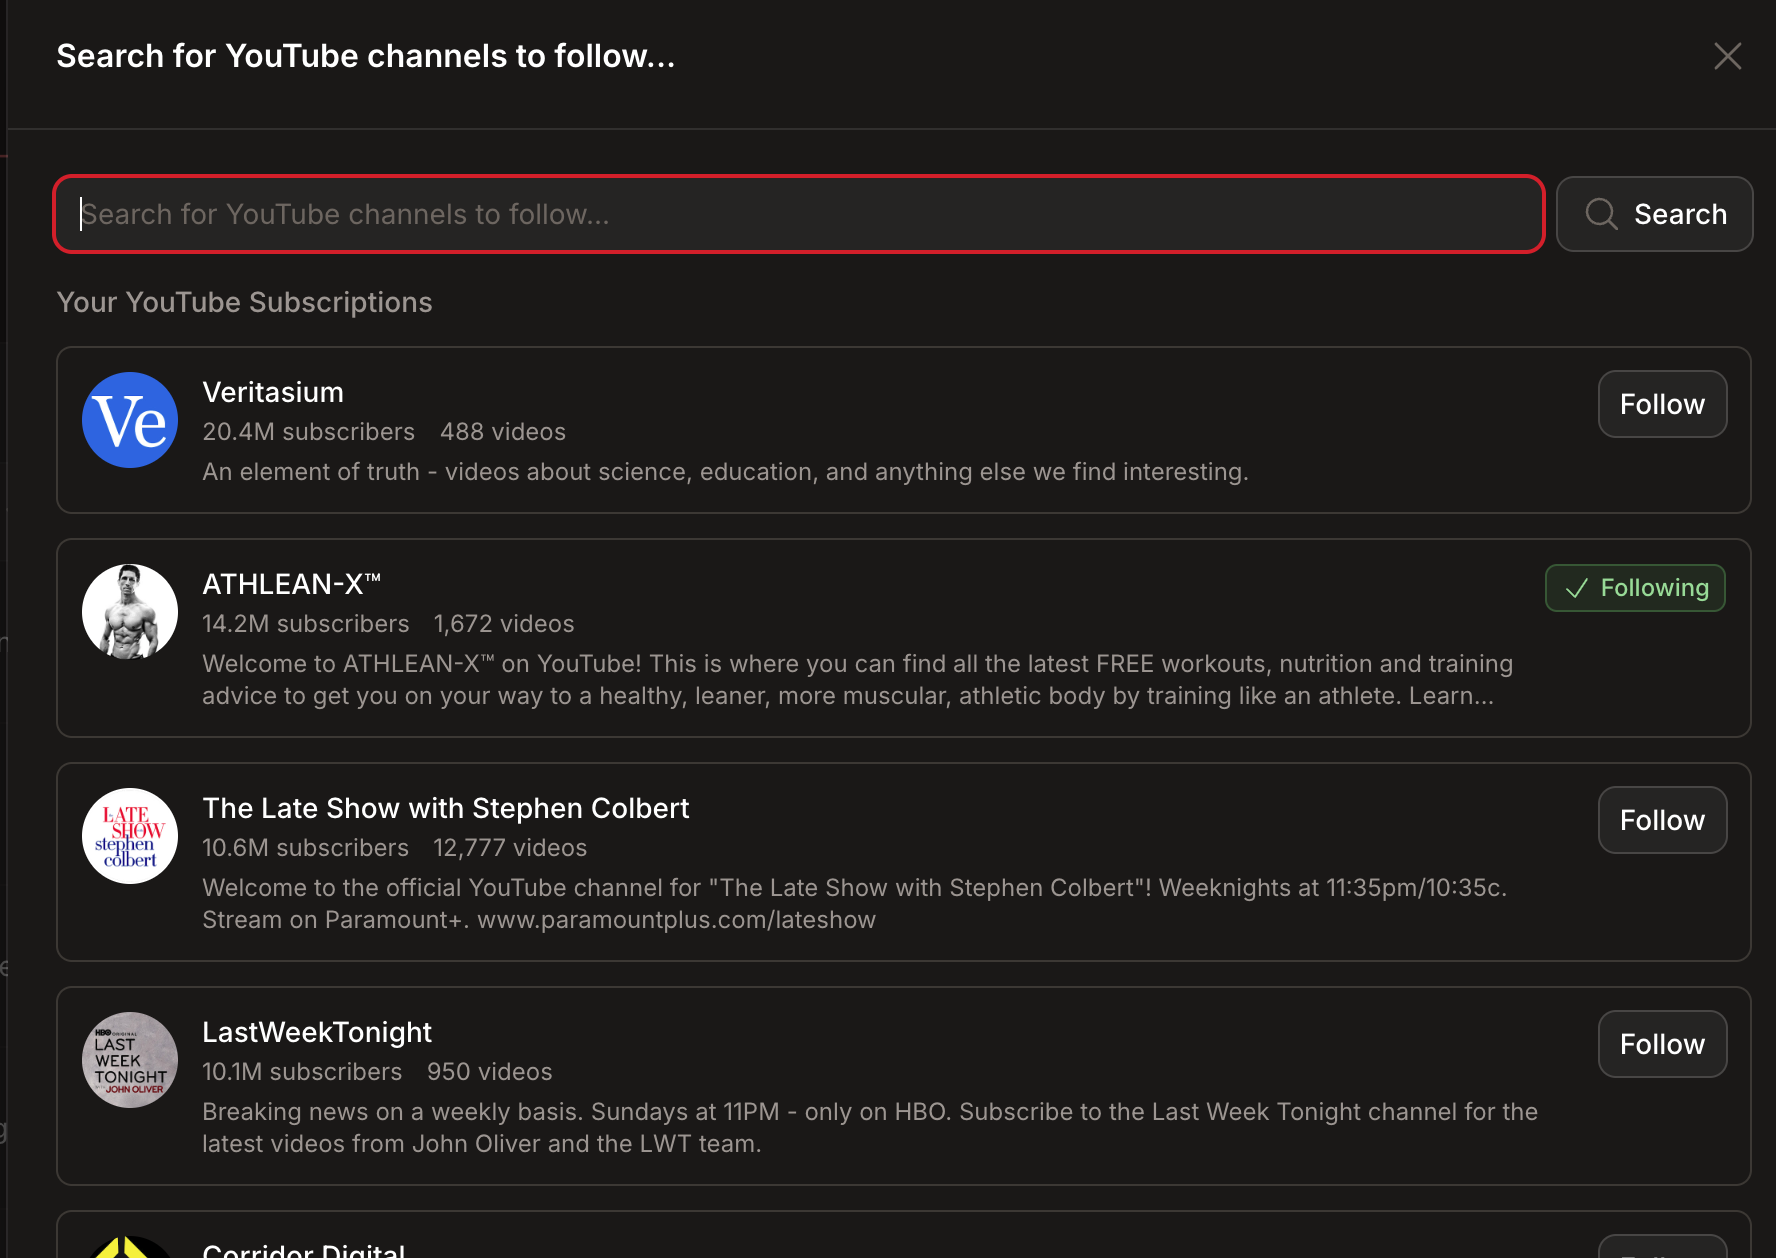1776x1258 pixels.
Task: Click the Search button
Action: point(1654,214)
